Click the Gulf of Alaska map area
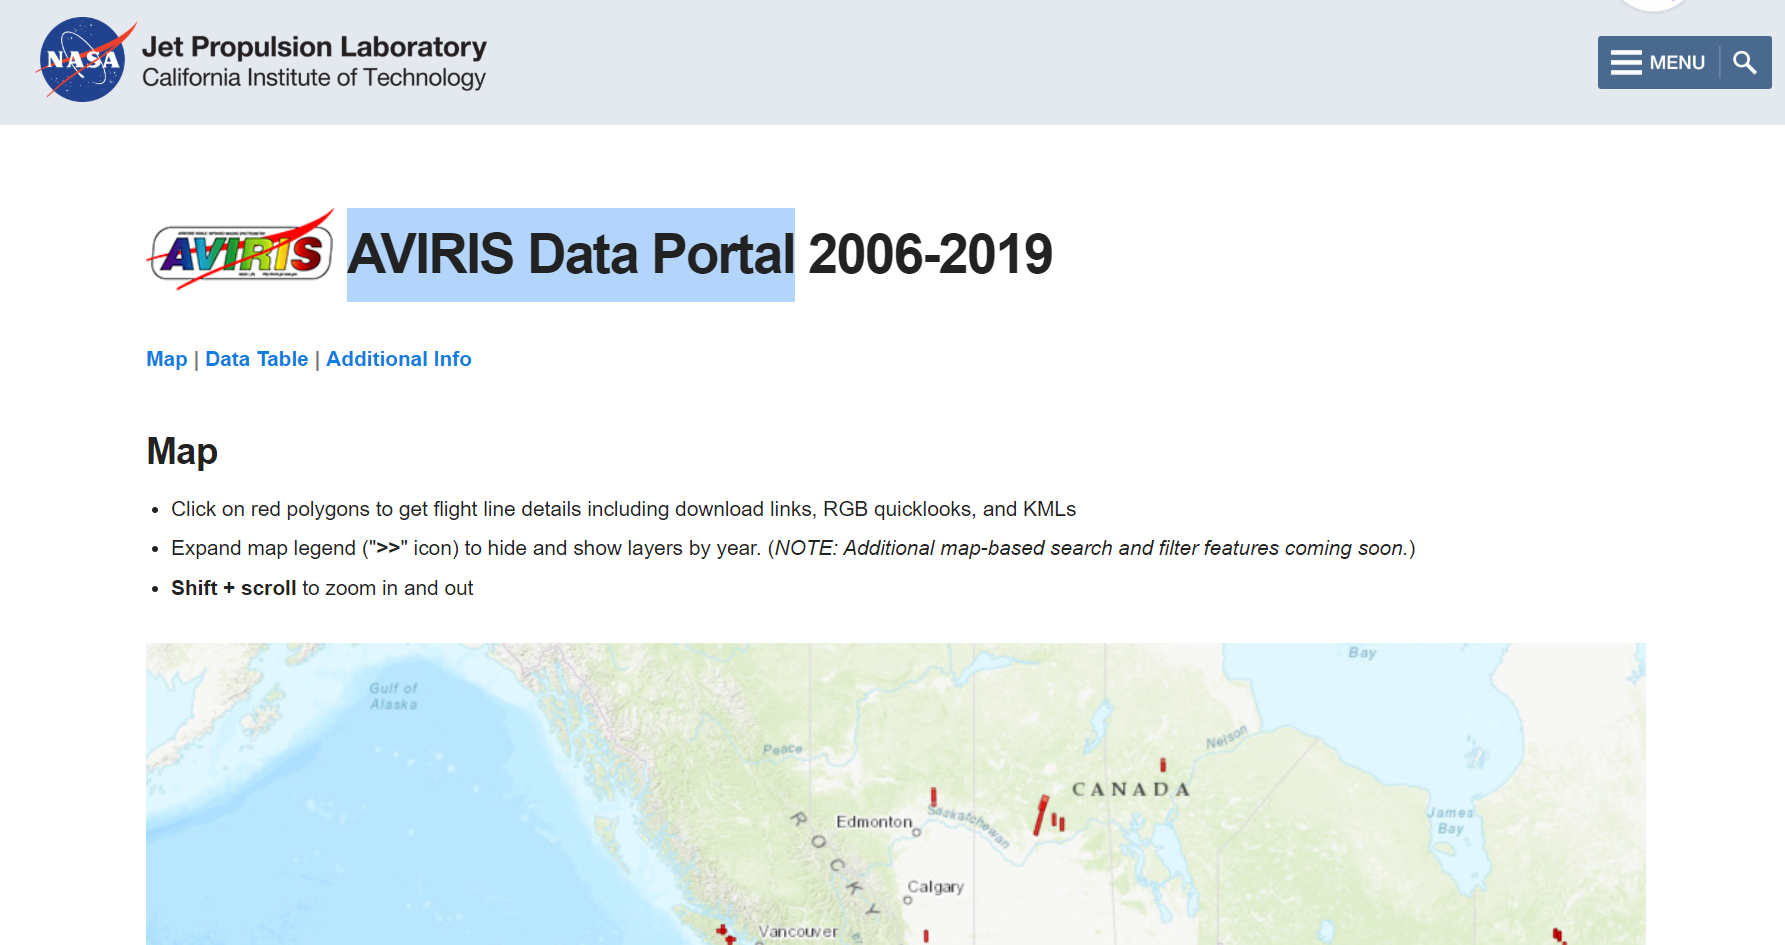1785x945 pixels. tap(395, 696)
